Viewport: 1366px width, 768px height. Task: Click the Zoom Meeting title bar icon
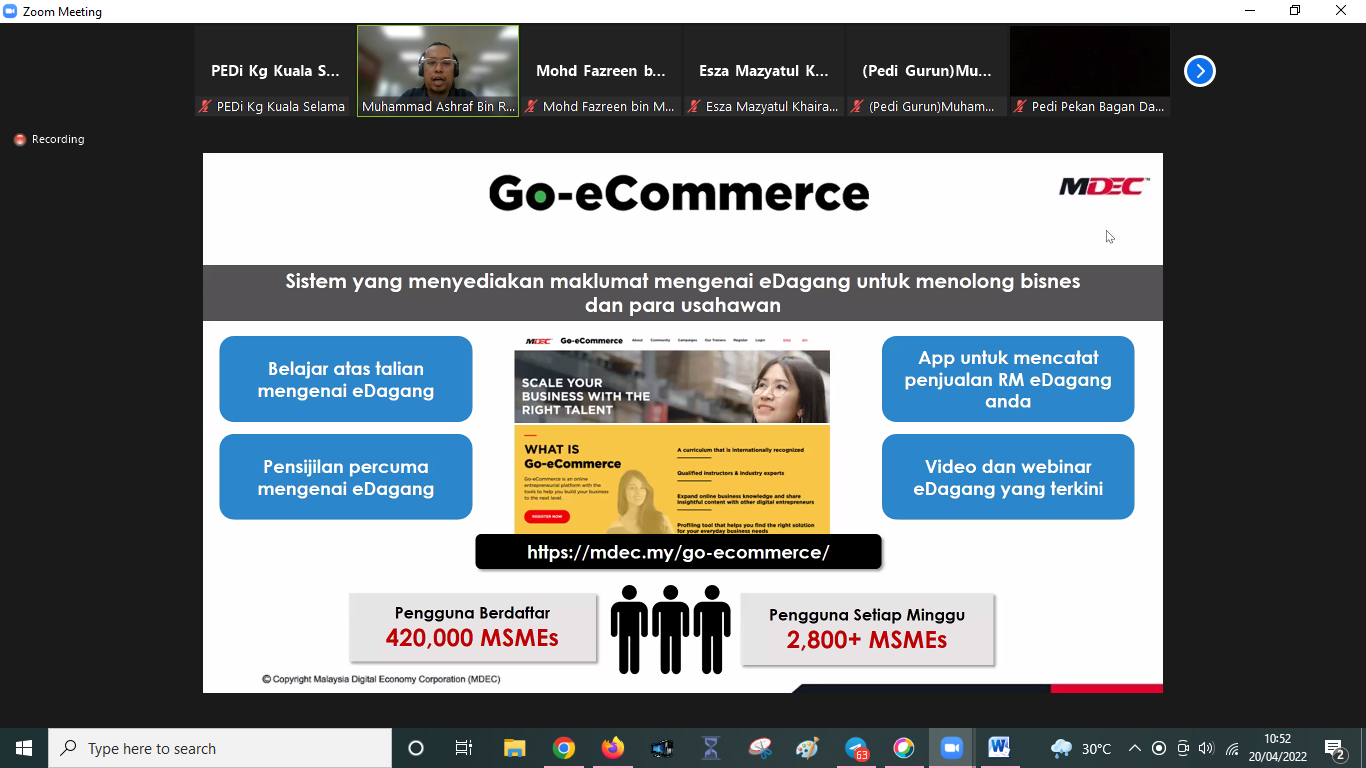coord(11,12)
